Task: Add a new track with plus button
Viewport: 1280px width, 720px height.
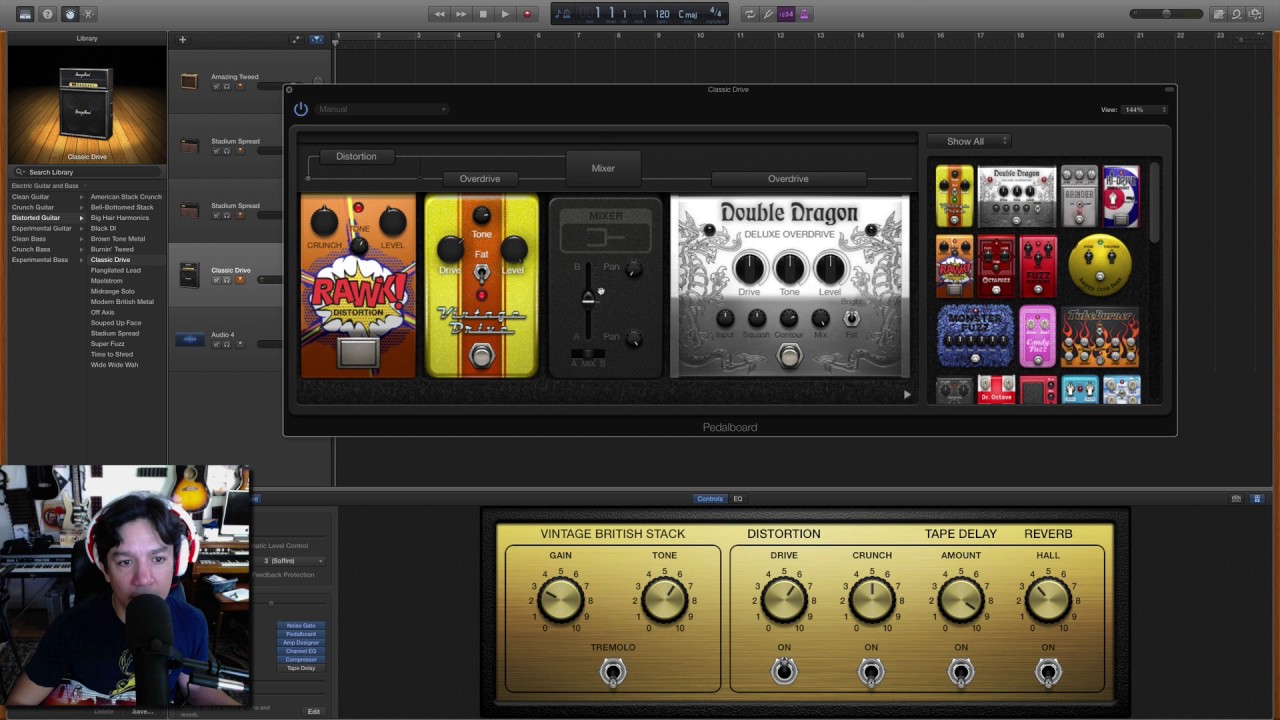Action: pyautogui.click(x=182, y=40)
